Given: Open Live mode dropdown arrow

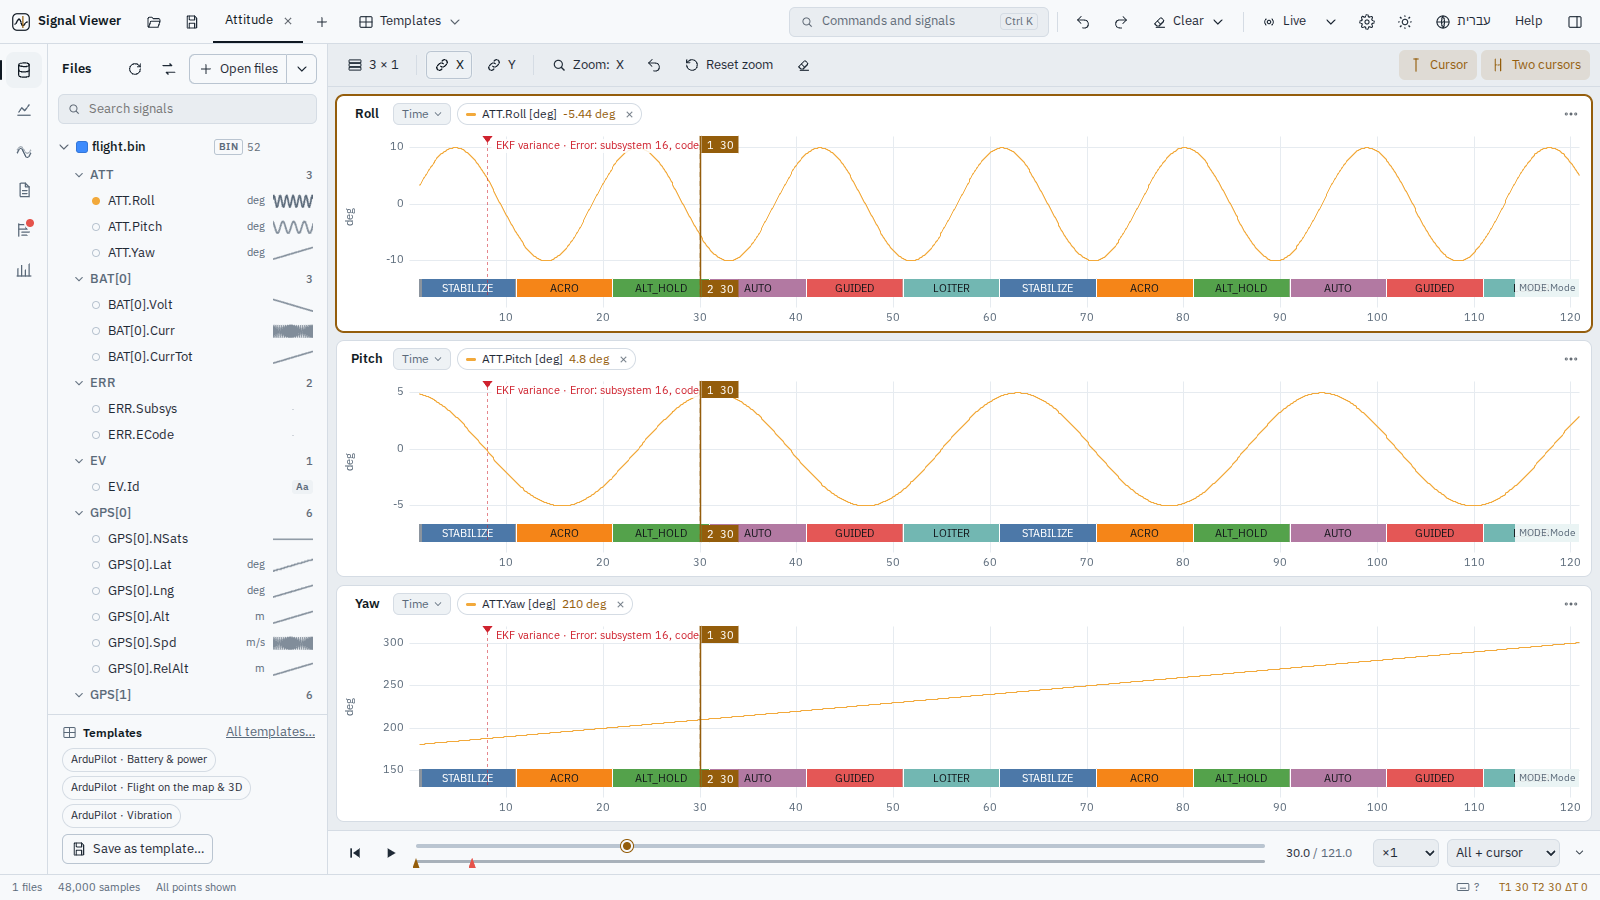Looking at the screenshot, I should pyautogui.click(x=1331, y=21).
